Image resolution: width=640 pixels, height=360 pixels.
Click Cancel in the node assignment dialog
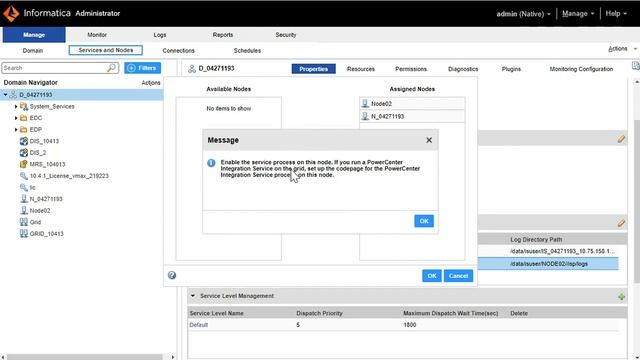click(458, 276)
